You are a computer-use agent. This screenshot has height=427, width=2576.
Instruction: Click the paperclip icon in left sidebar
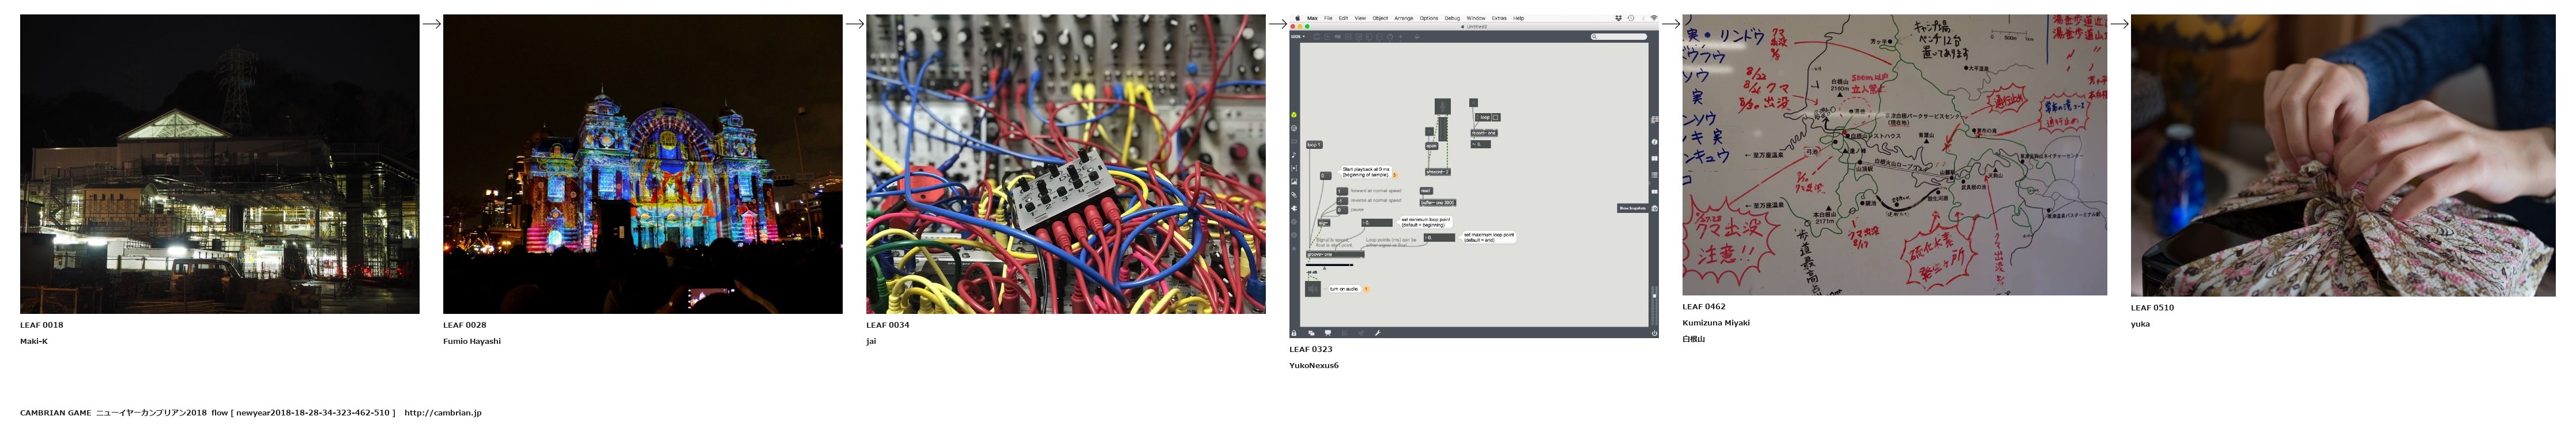(x=1294, y=195)
